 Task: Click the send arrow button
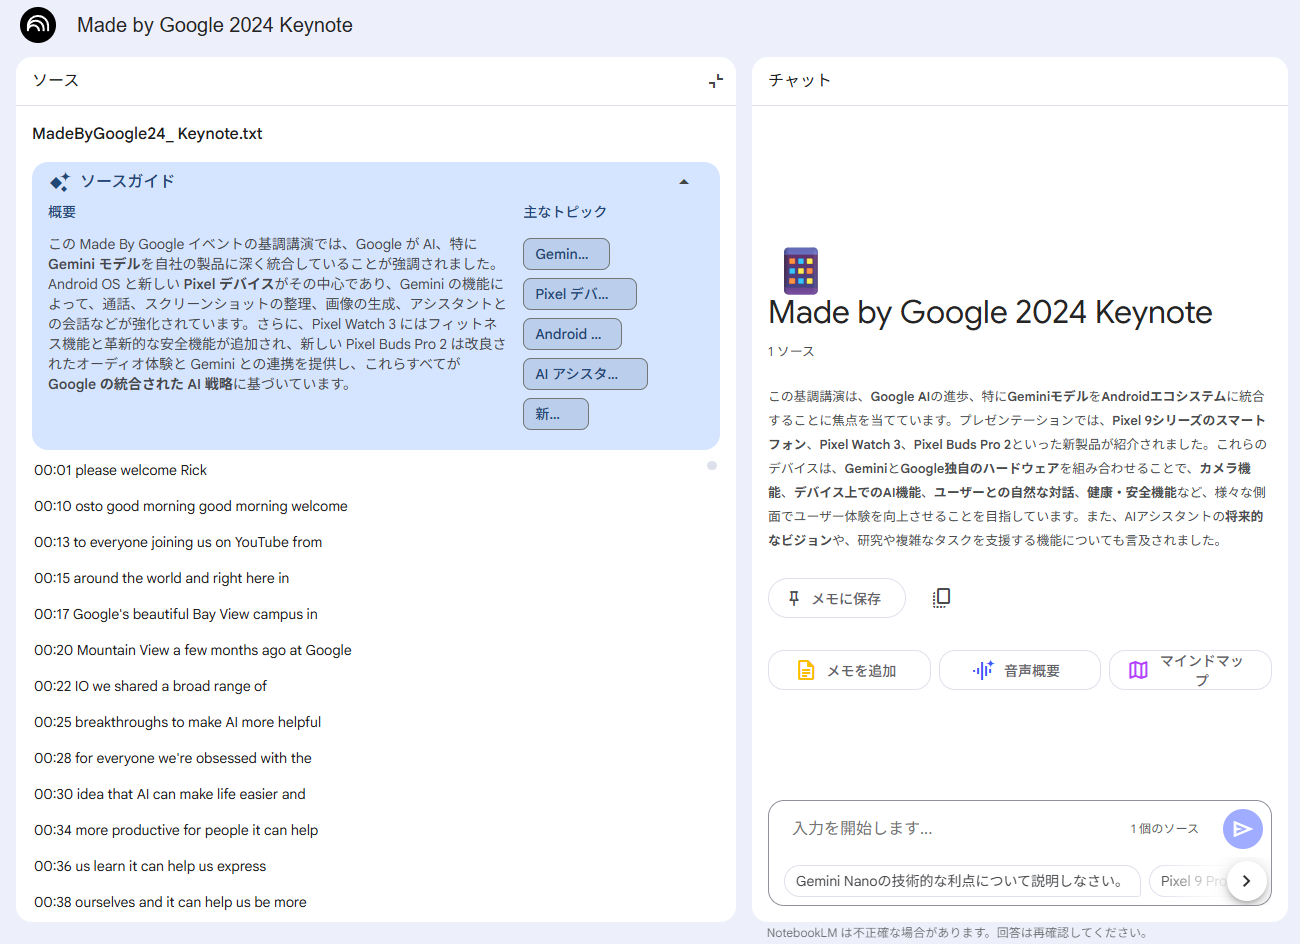pyautogui.click(x=1243, y=829)
